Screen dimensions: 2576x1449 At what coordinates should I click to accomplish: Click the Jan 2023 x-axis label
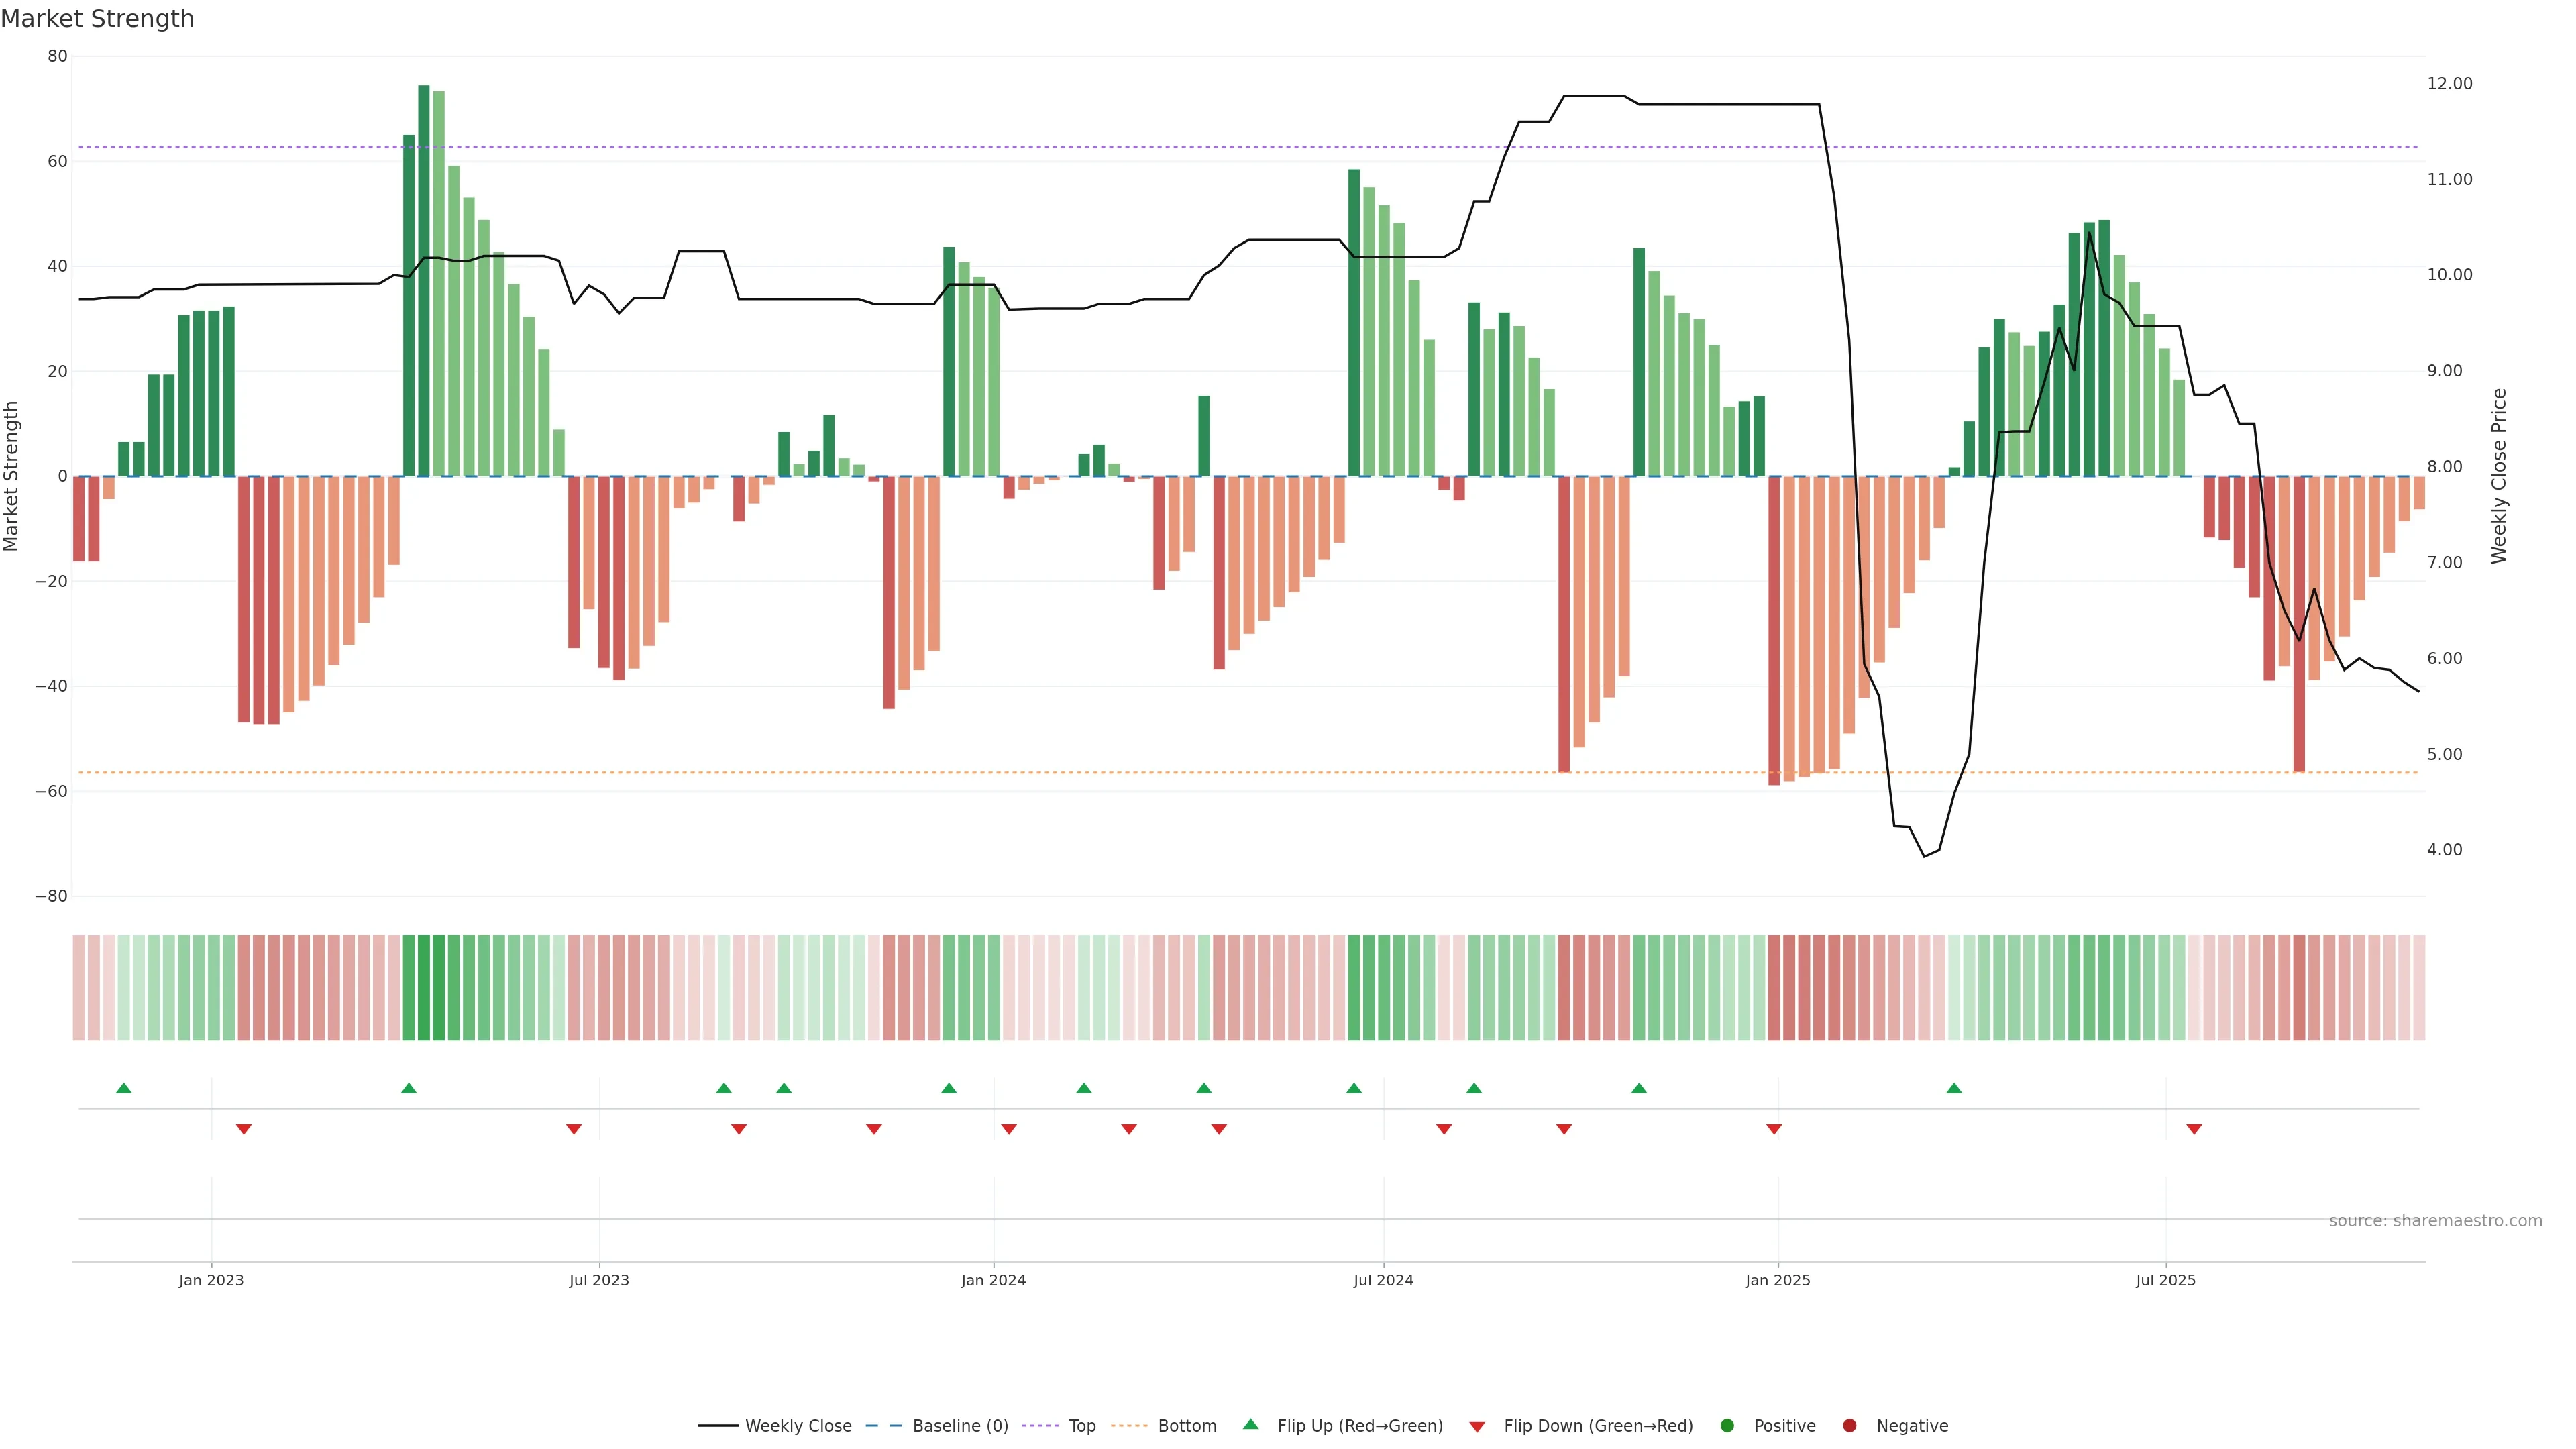(211, 1280)
